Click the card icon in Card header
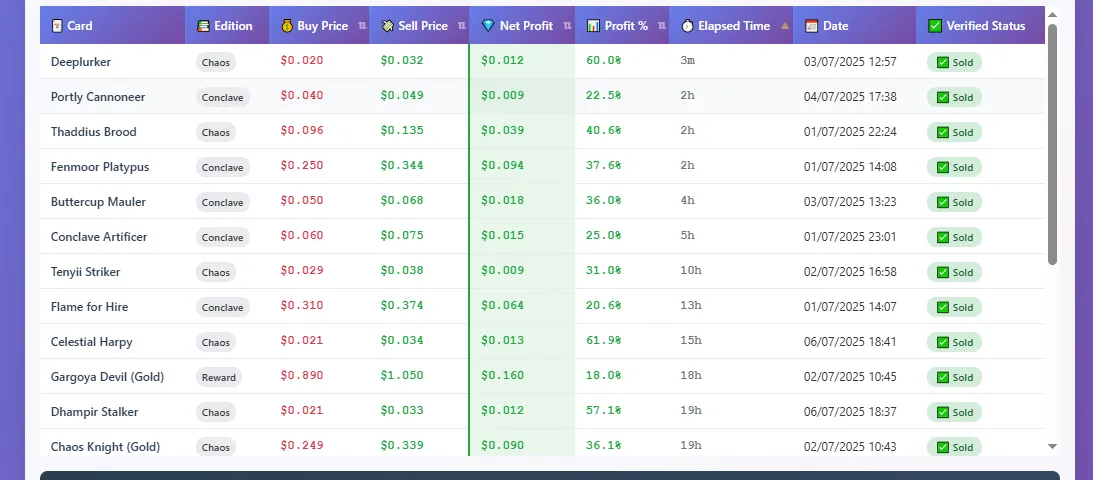The width and height of the screenshot is (1093, 480). point(56,26)
